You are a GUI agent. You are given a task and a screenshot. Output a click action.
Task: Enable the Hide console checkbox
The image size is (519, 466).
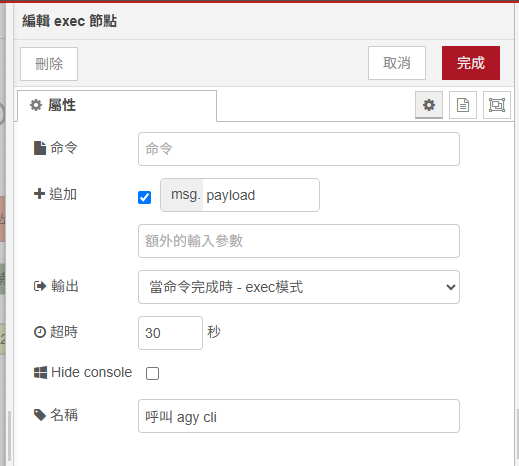pos(152,373)
